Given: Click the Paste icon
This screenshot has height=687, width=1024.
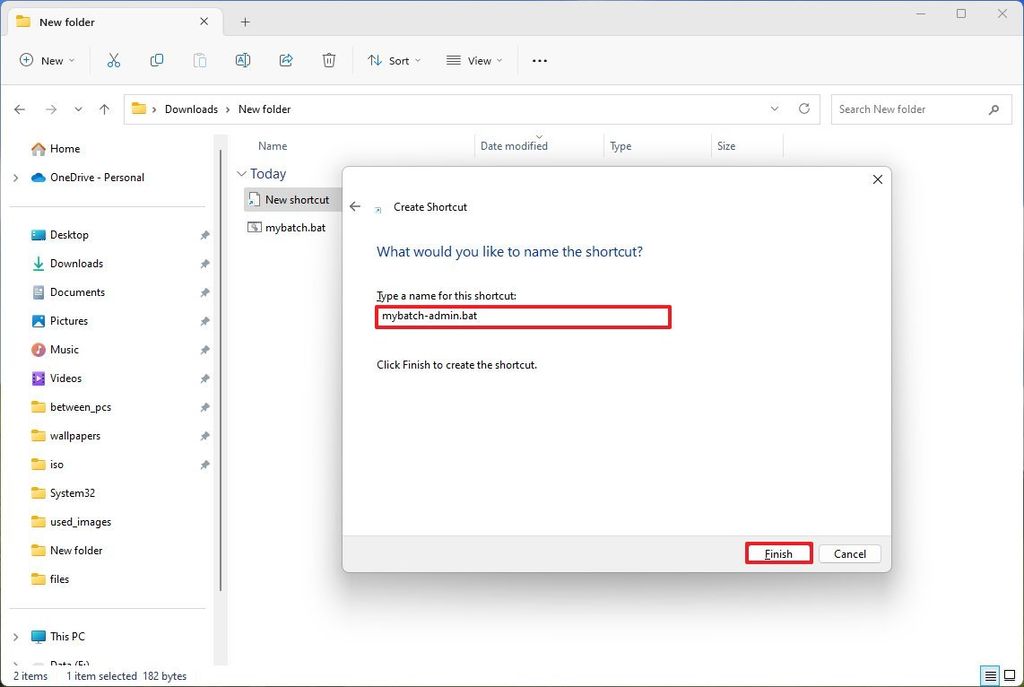Looking at the screenshot, I should (199, 60).
